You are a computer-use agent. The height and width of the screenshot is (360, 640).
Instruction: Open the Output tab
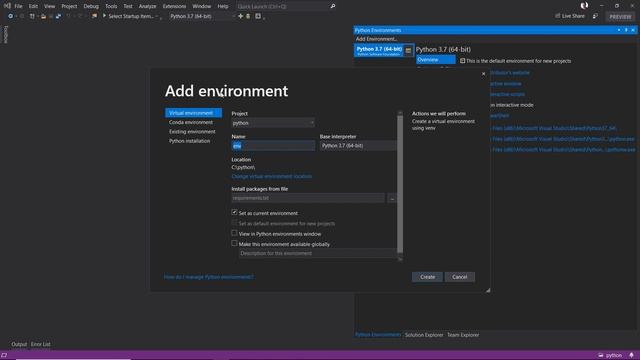19,344
